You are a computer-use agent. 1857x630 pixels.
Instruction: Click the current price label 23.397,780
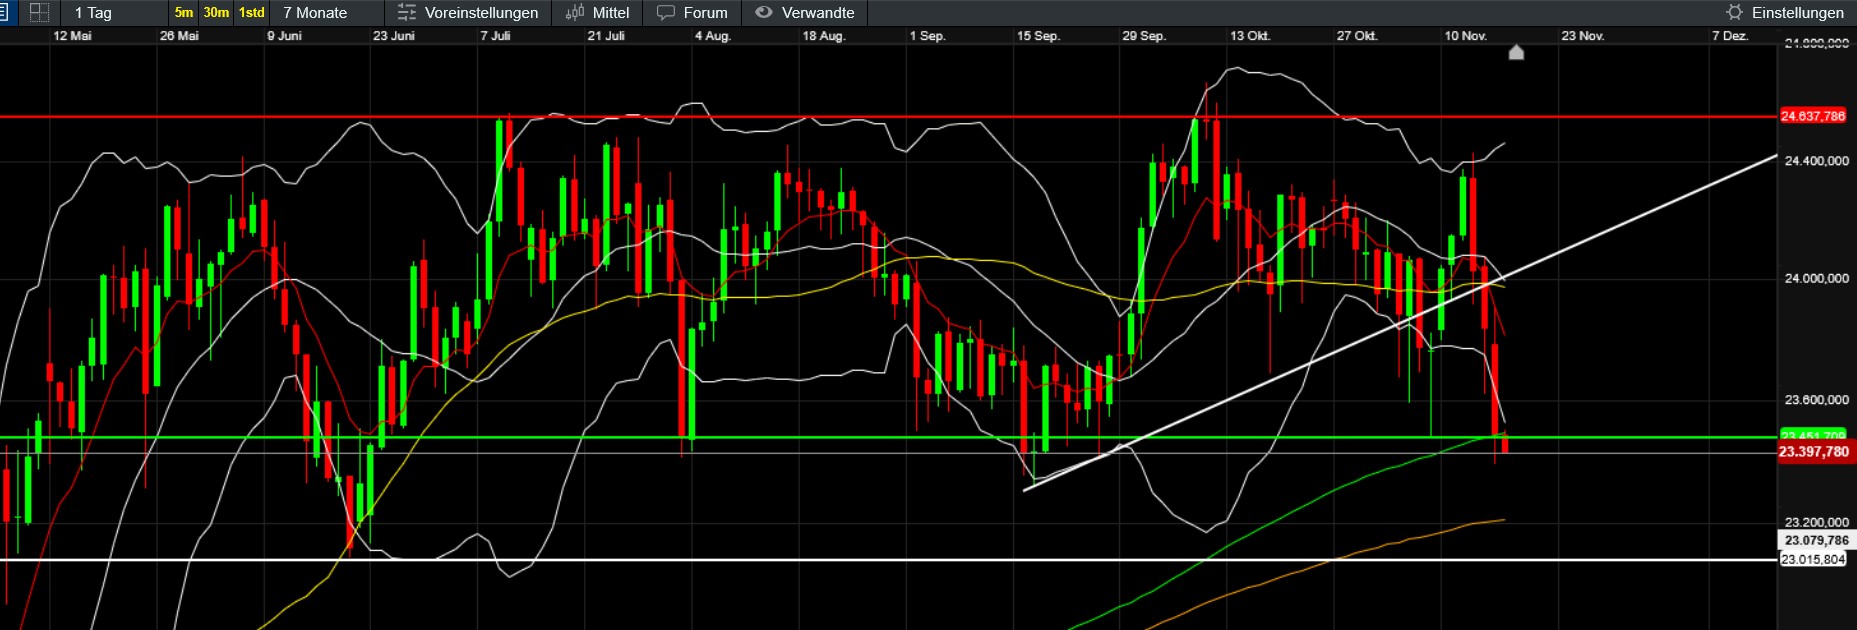(x=1813, y=452)
